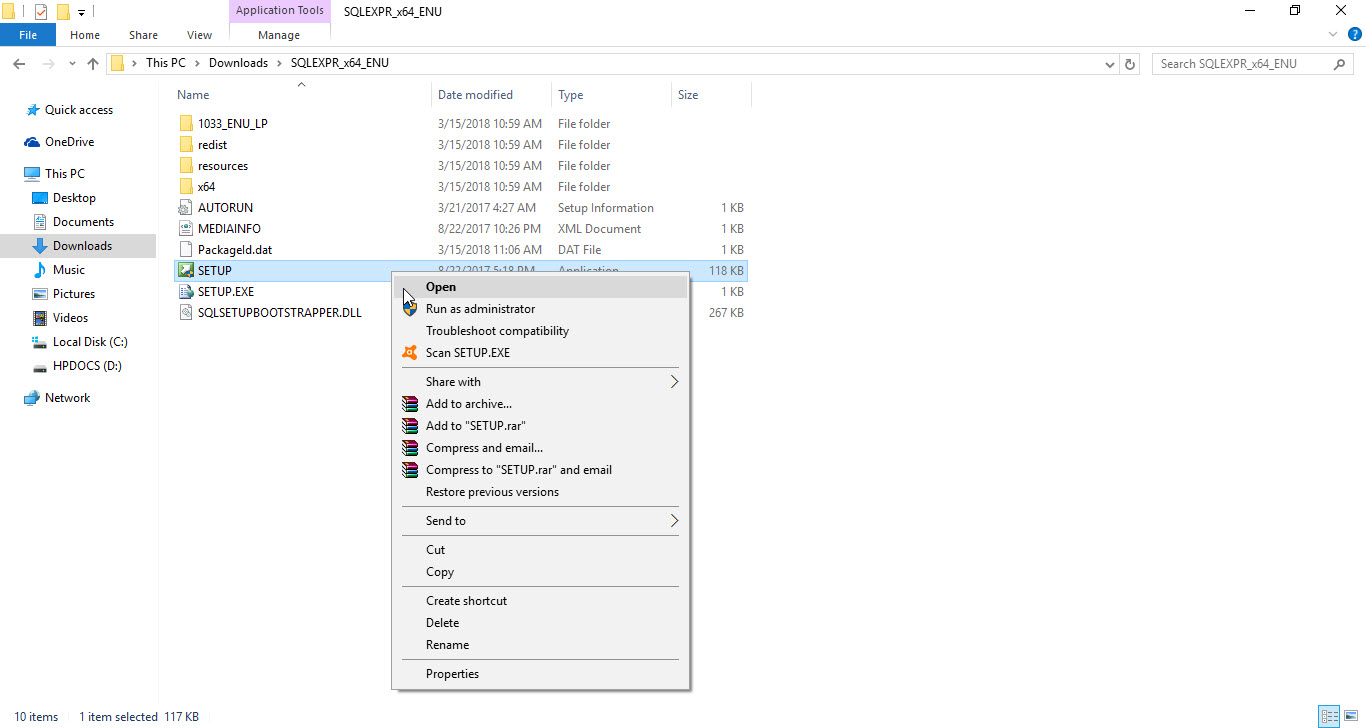Screen dimensions: 1366x728
Task: Open OneDrive from the navigation pane
Action: [x=69, y=141]
